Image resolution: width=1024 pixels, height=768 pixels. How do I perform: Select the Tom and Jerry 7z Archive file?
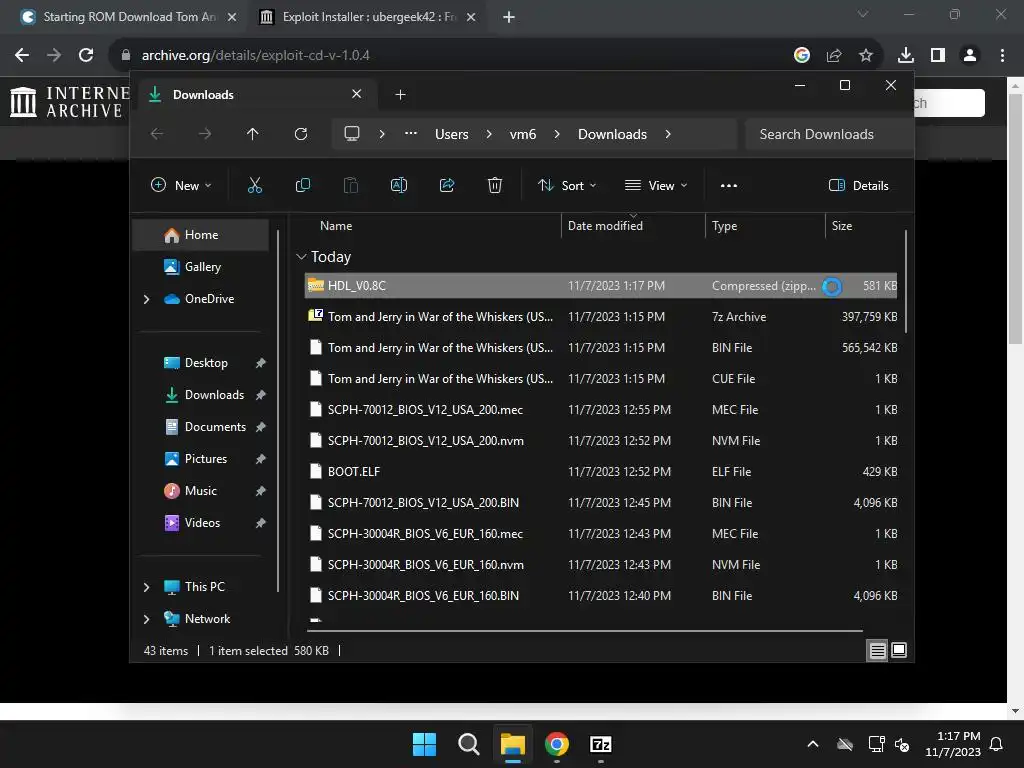click(601, 317)
